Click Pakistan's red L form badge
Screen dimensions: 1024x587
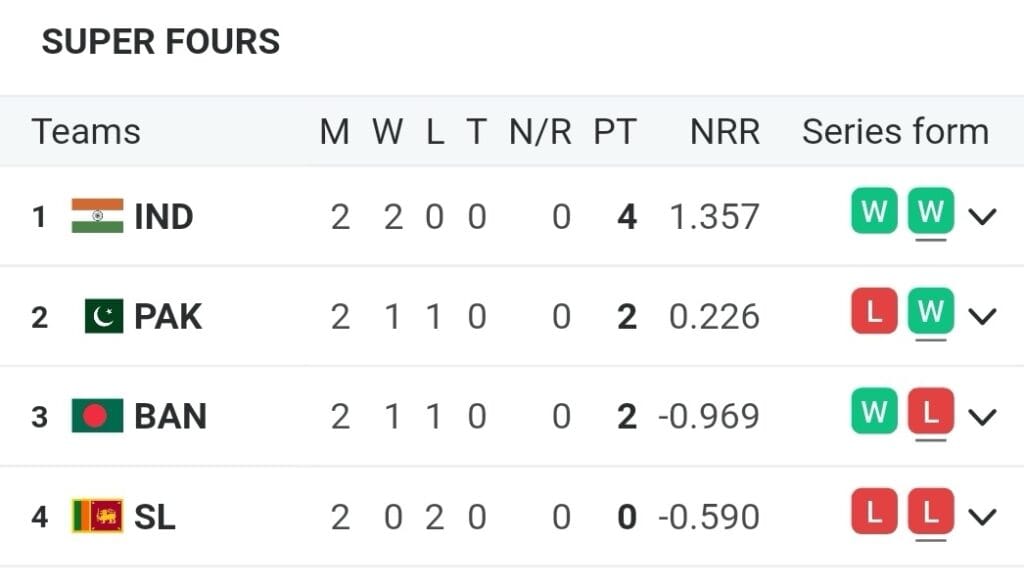[874, 312]
